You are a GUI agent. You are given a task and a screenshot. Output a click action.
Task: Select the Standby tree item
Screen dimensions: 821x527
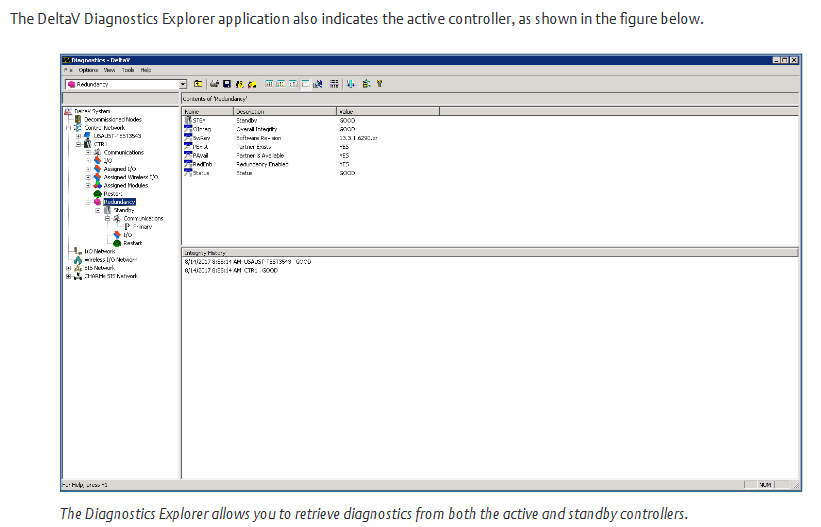(x=124, y=210)
